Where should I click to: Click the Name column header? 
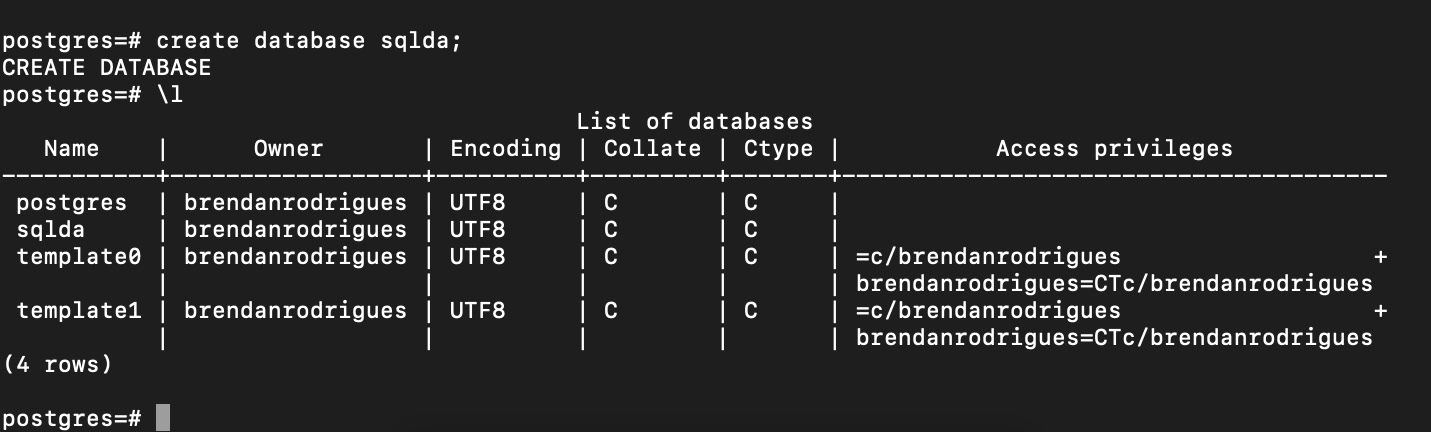72,149
